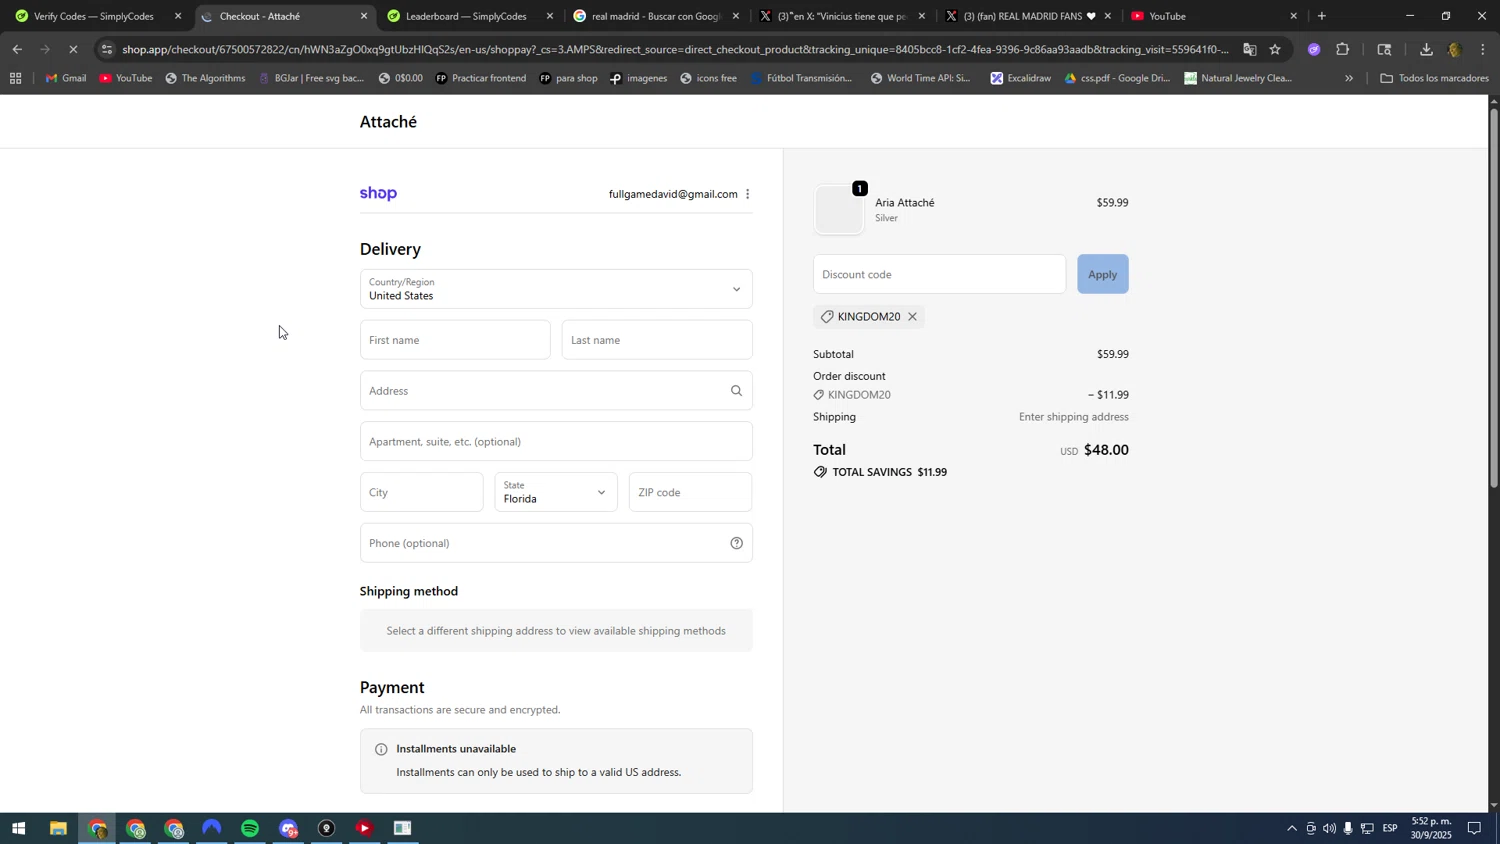Open a new browser tab
Image resolution: width=1500 pixels, height=844 pixels.
coord(1321,16)
